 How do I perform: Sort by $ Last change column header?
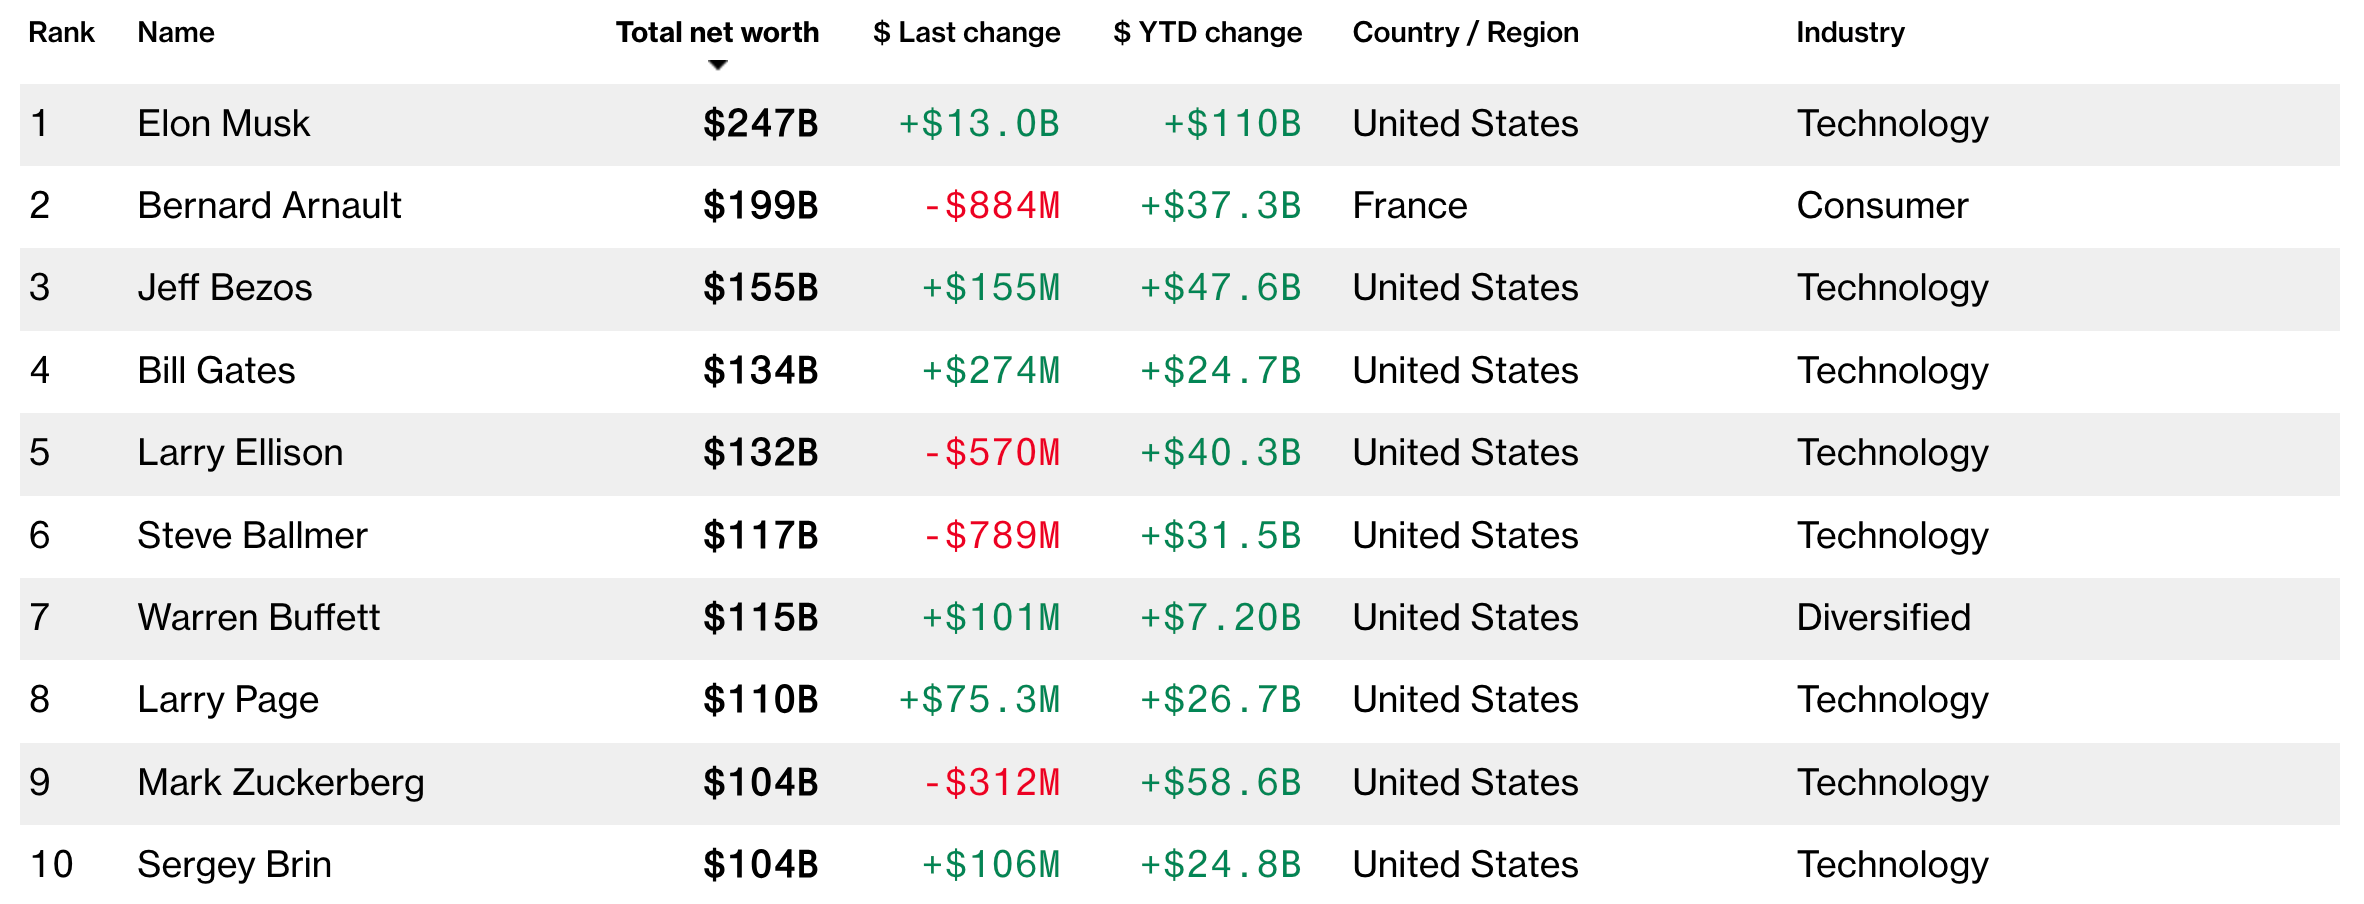(966, 32)
